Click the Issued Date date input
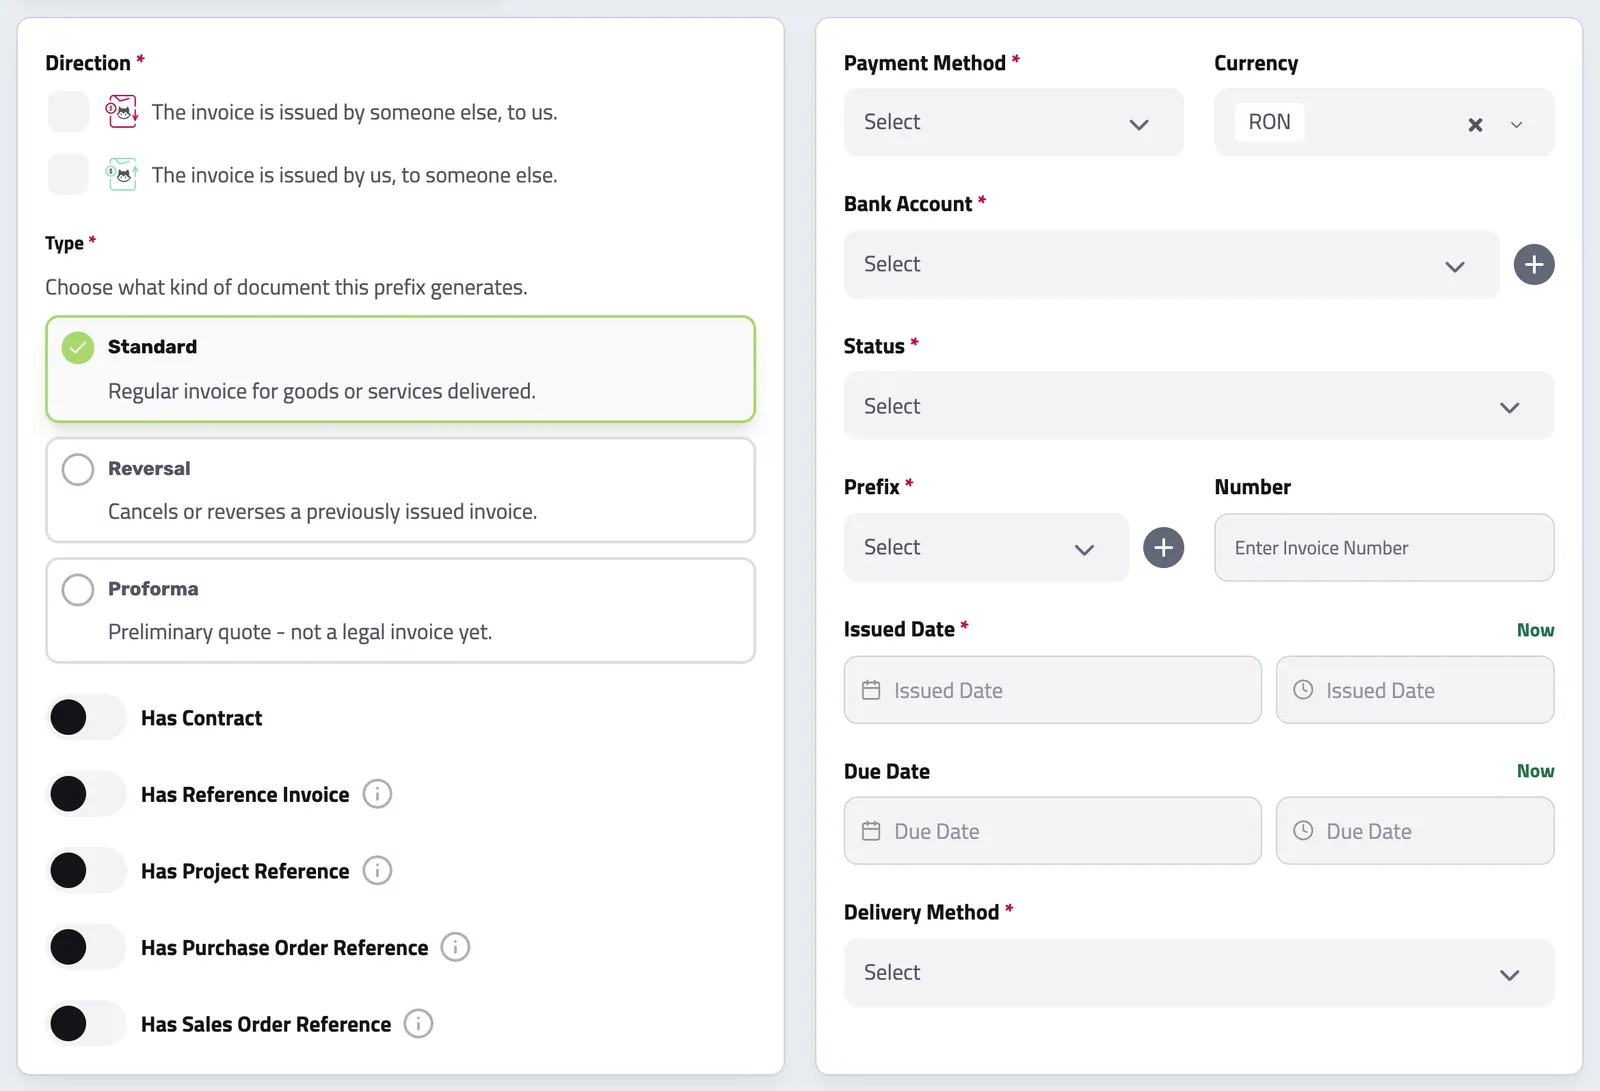Screen dimensions: 1600x1091 1052,690
